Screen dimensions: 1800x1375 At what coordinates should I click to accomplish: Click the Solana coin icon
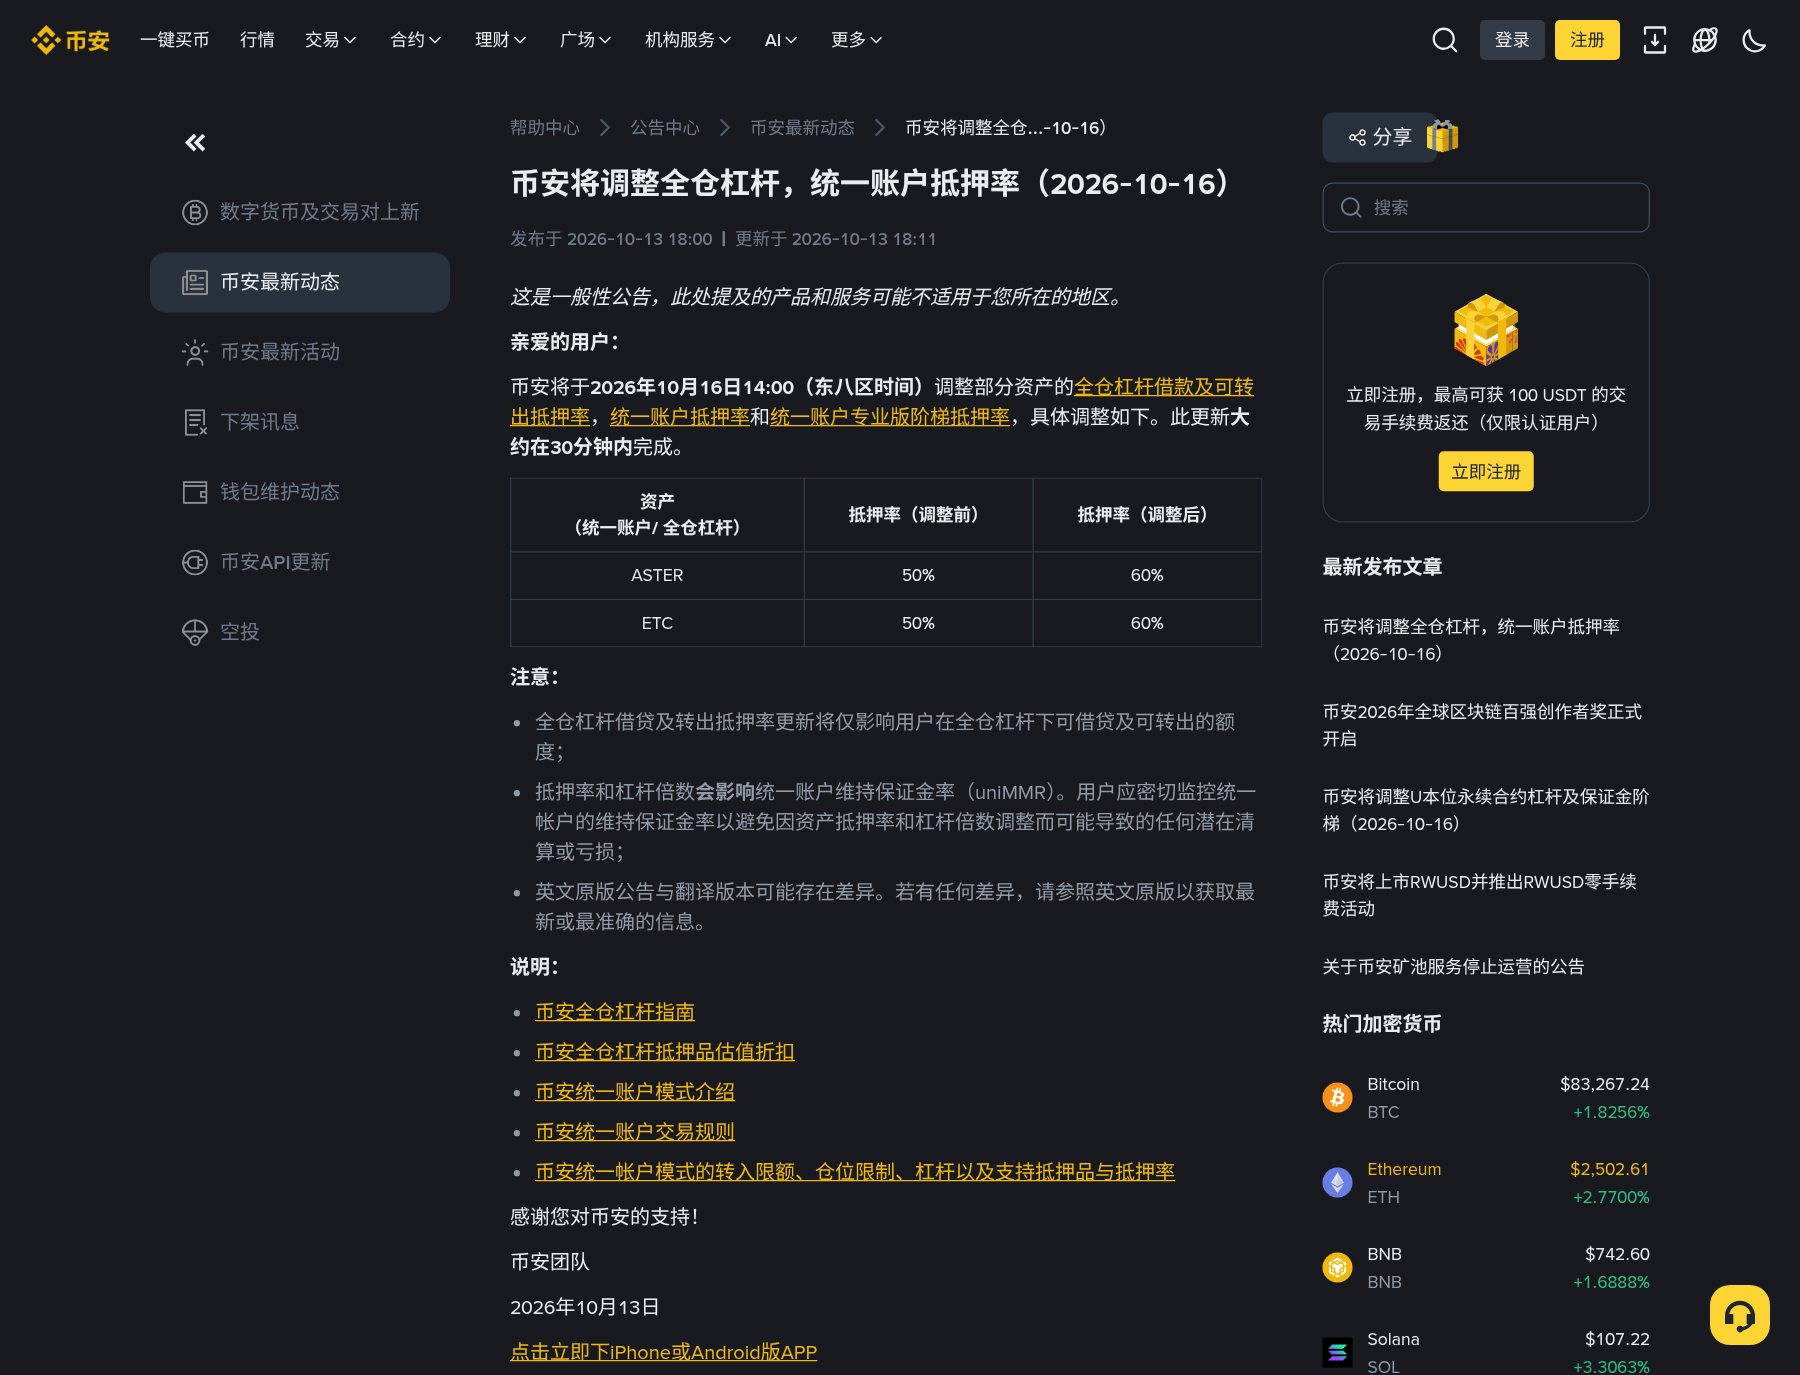(x=1337, y=1352)
